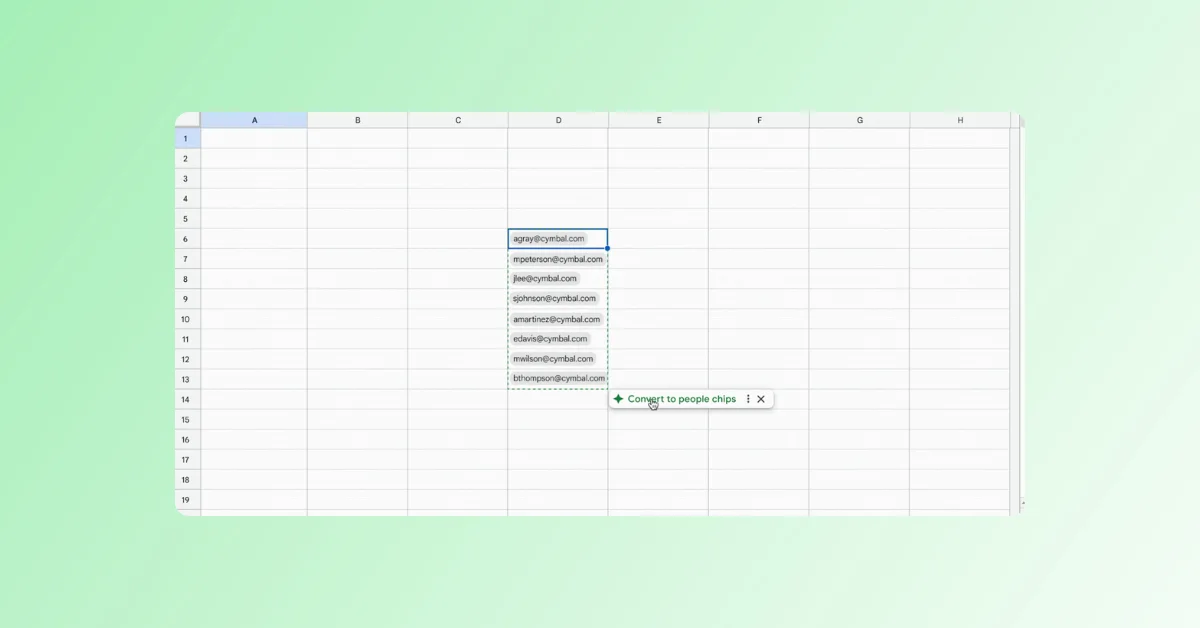
Task: Select column H header
Action: (960, 120)
